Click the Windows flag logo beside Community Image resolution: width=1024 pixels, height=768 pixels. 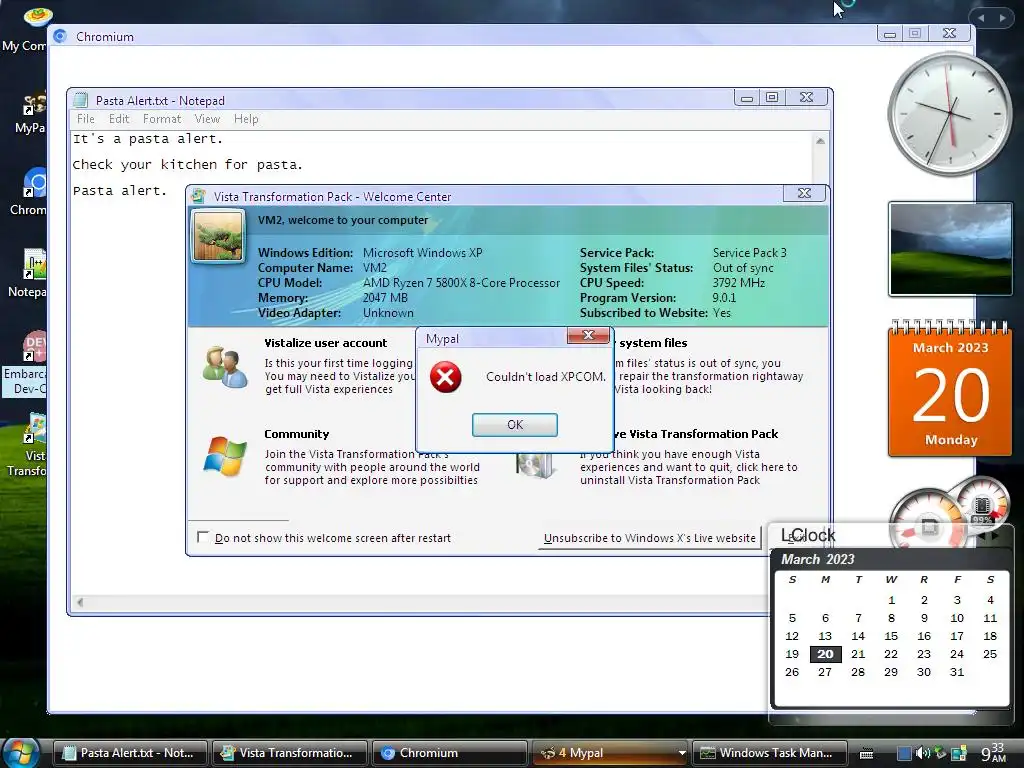pyautogui.click(x=225, y=456)
